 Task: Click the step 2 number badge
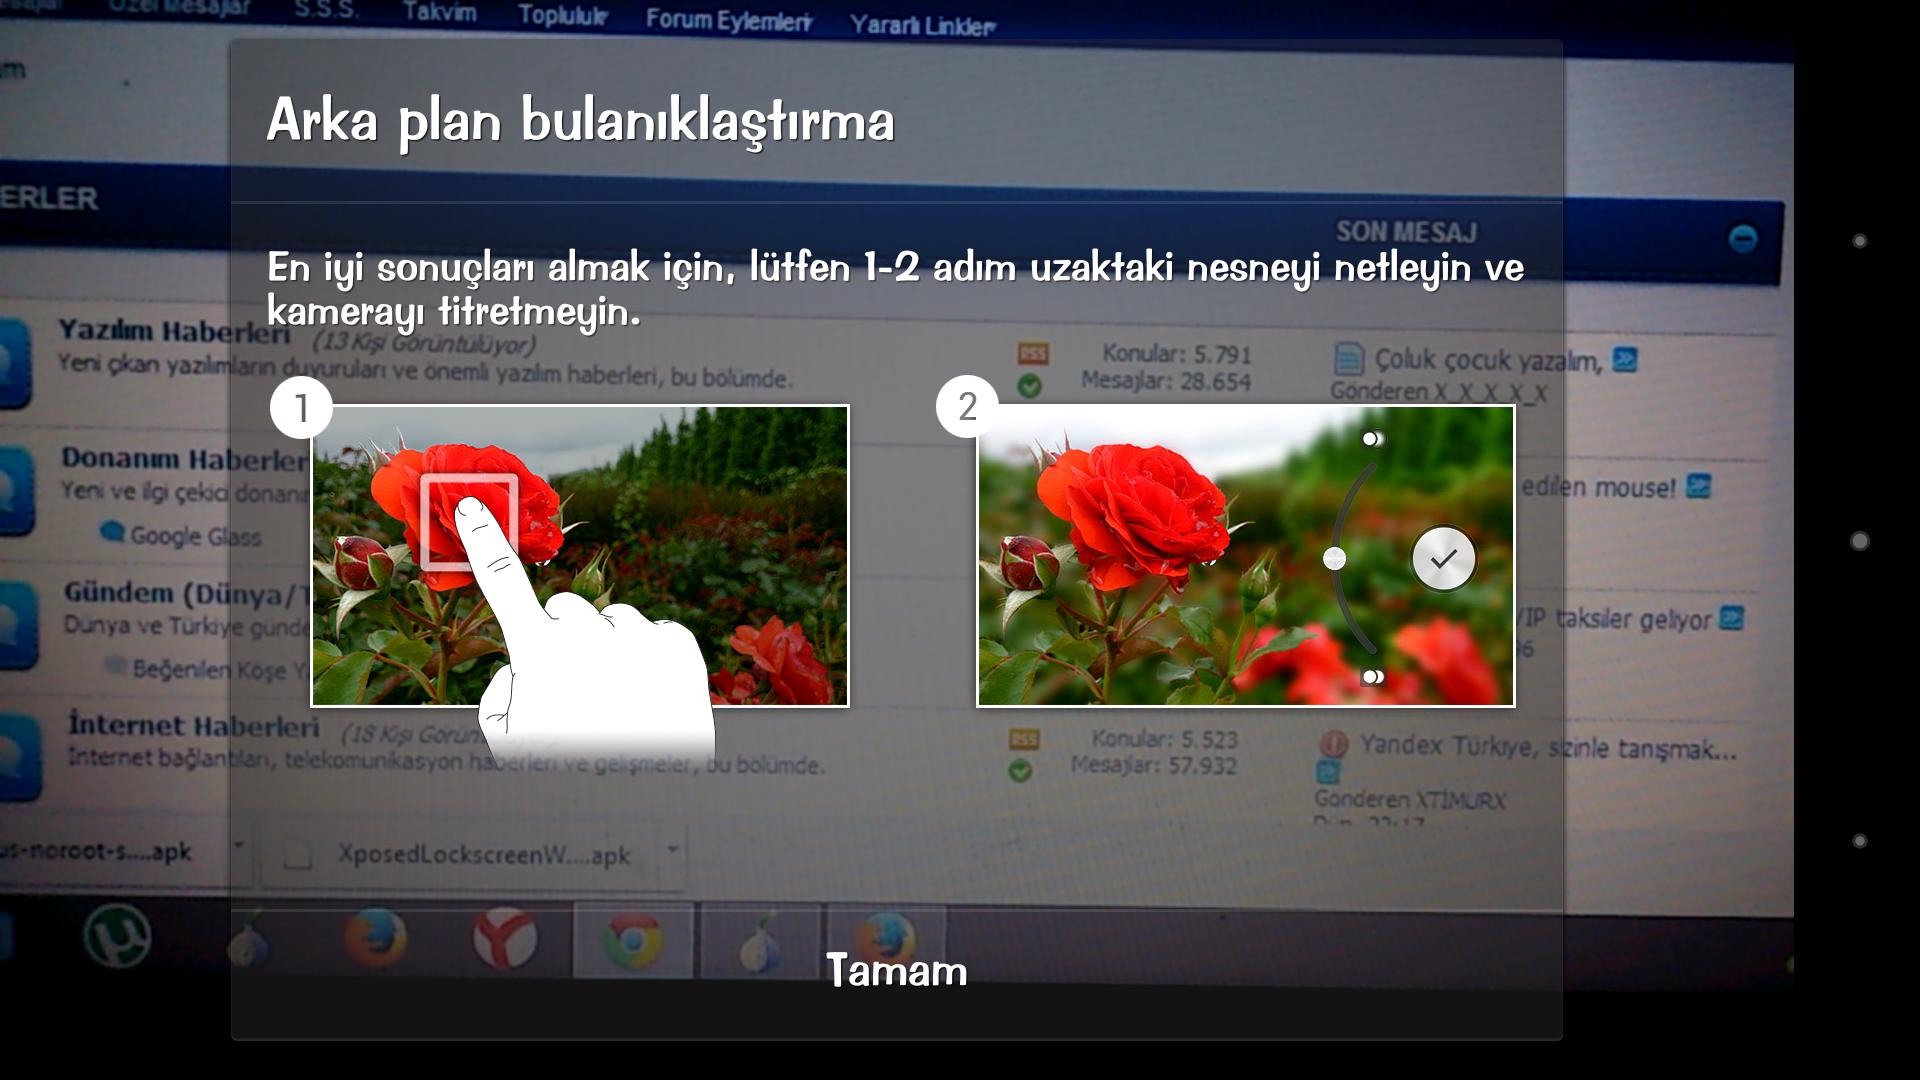tap(967, 406)
